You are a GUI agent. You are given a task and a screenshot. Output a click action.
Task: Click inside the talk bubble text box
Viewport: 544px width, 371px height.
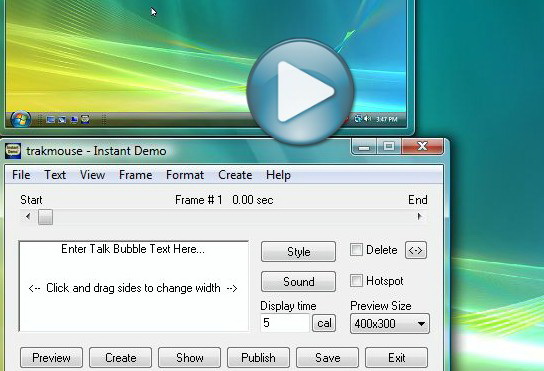coord(134,286)
